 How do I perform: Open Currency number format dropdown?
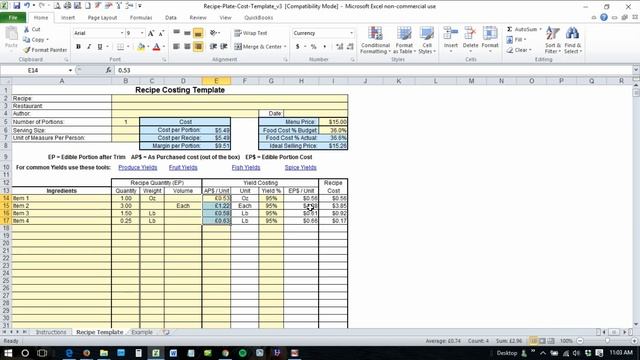pyautogui.click(x=351, y=33)
